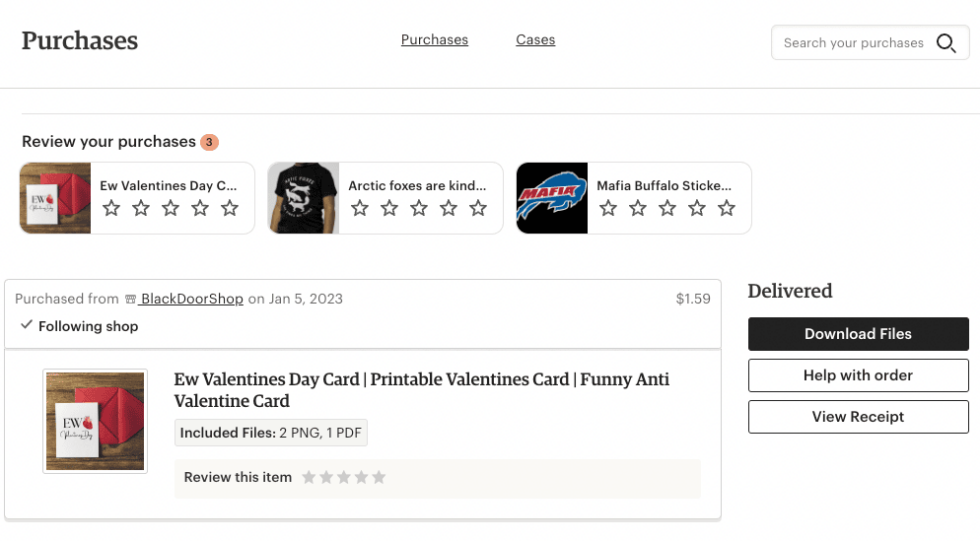Open View Receipt
This screenshot has width=980, height=541.
click(858, 417)
